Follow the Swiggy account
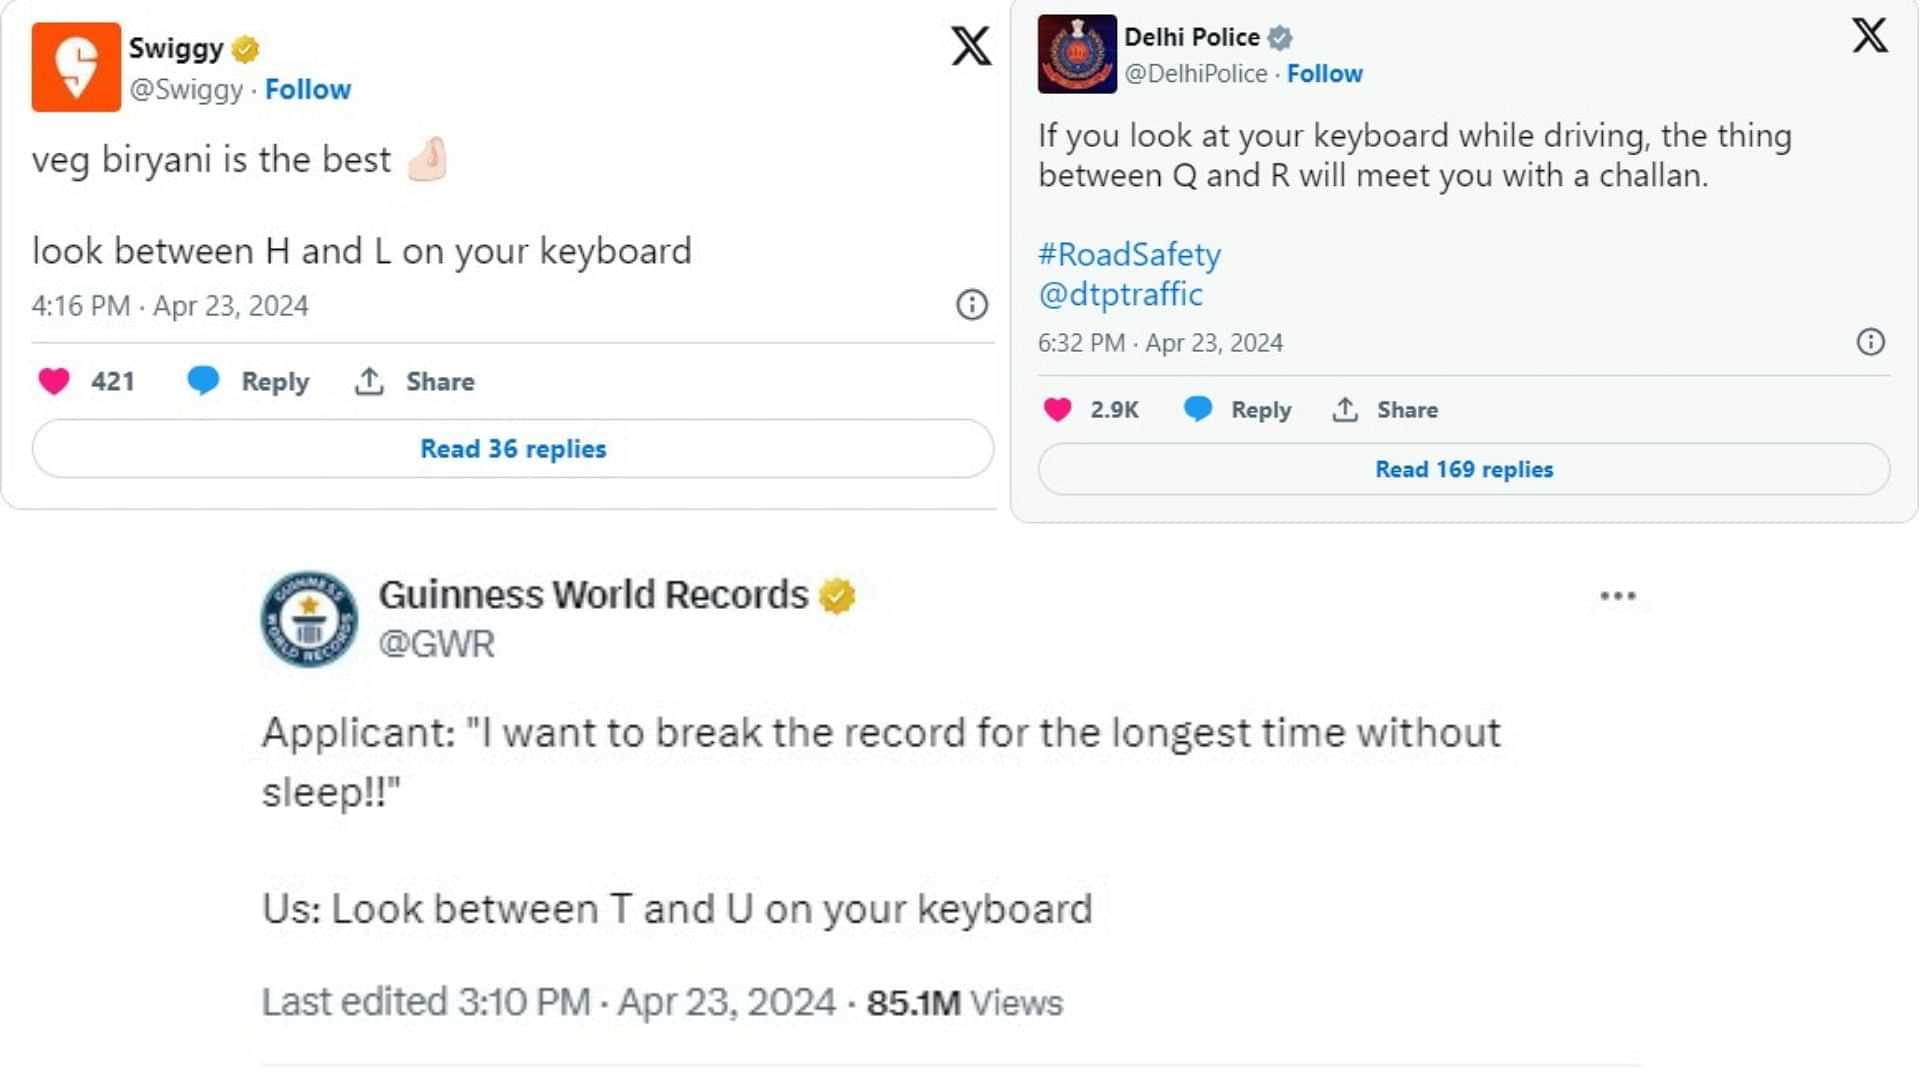 click(x=308, y=89)
